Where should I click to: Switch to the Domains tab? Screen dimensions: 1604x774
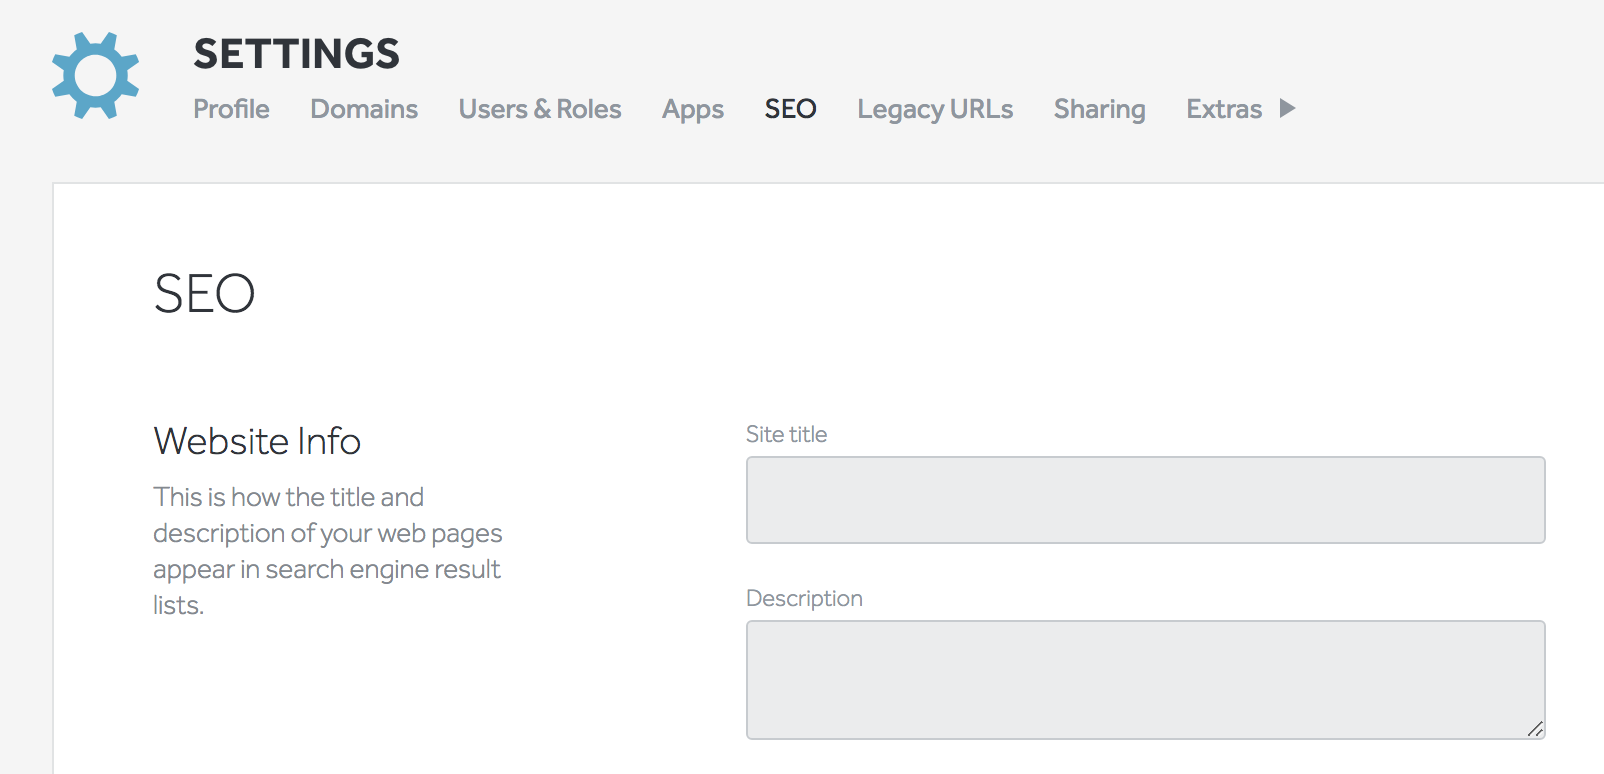pos(364,109)
